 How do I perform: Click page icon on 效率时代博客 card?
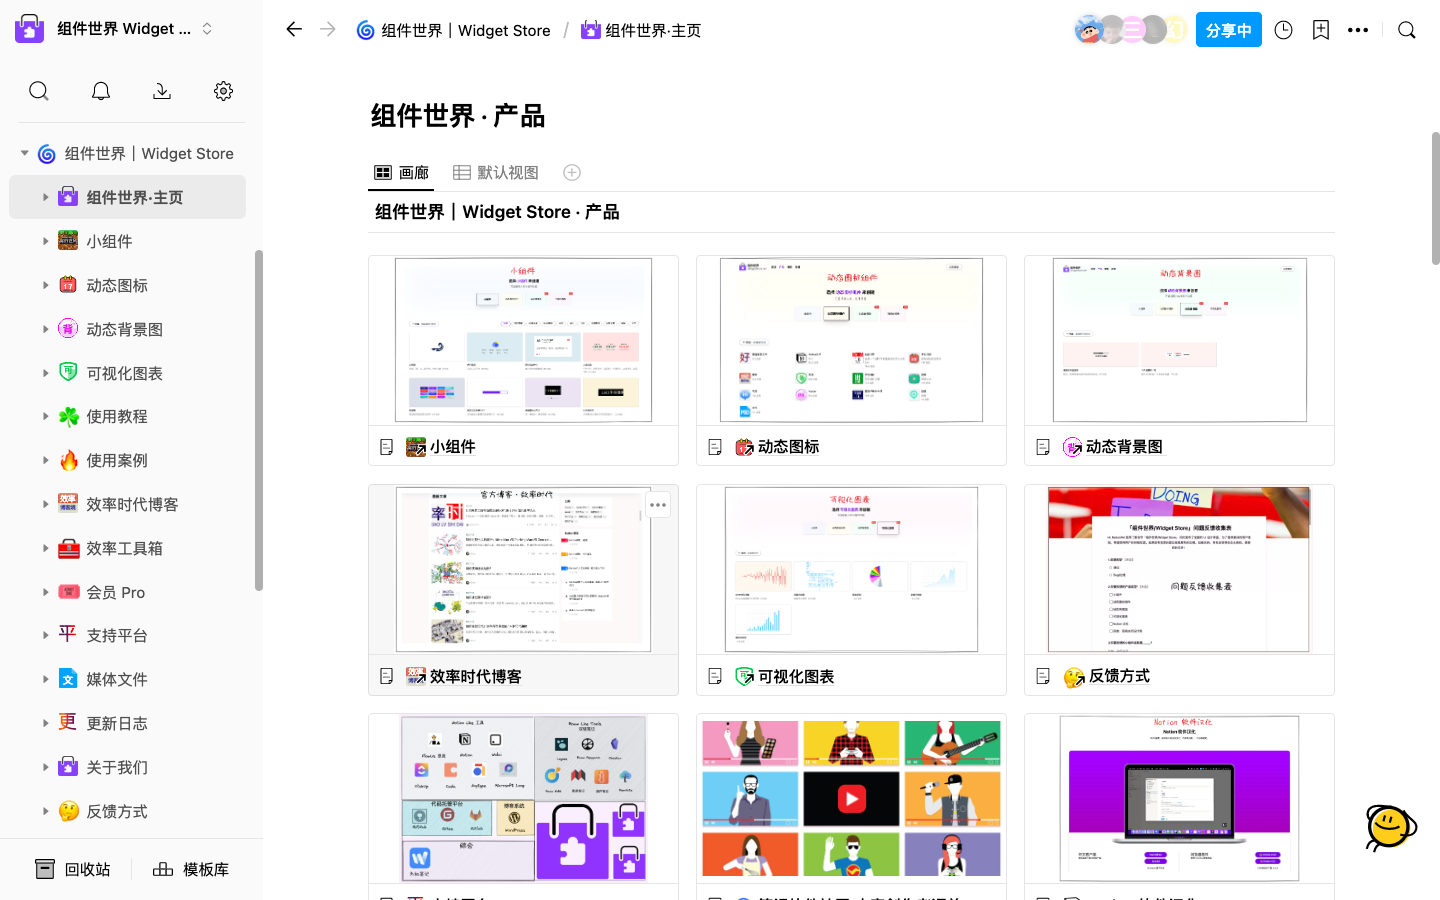[387, 677]
